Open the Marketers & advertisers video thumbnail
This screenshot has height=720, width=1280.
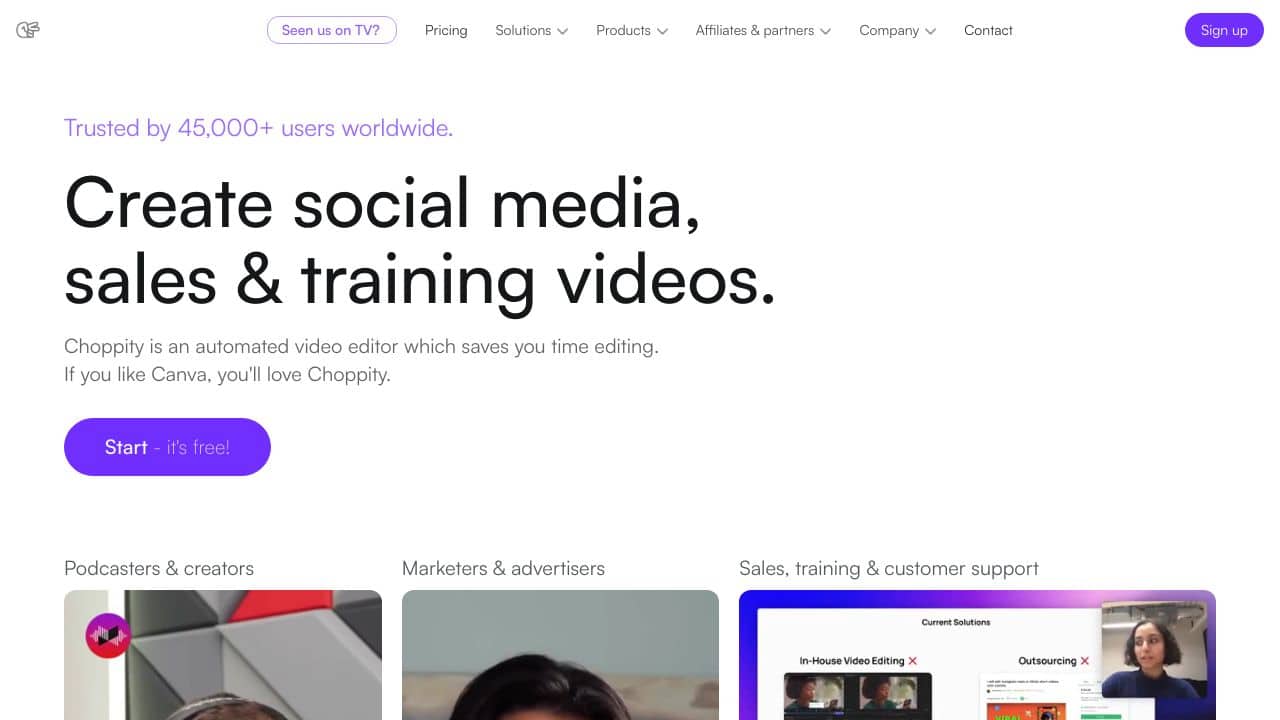tap(560, 655)
